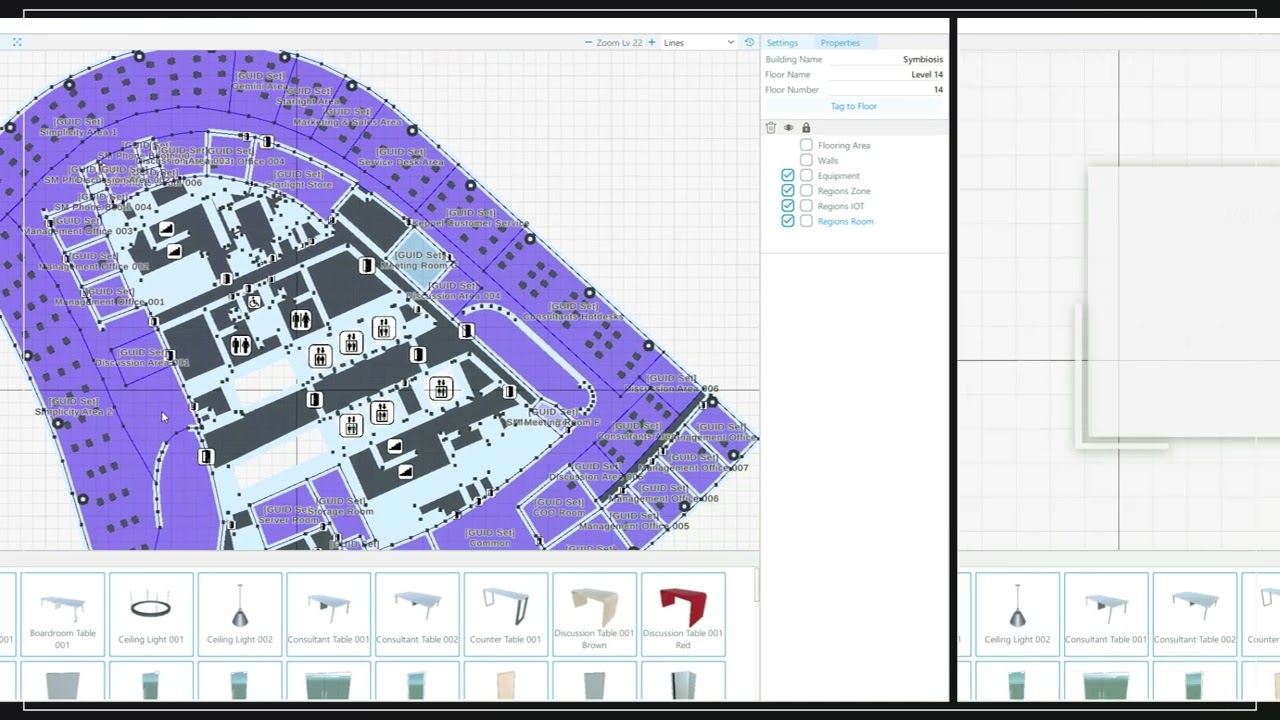This screenshot has width=1280, height=720.
Task: Uncheck the ticked box on the Equipment row
Action: (x=788, y=176)
